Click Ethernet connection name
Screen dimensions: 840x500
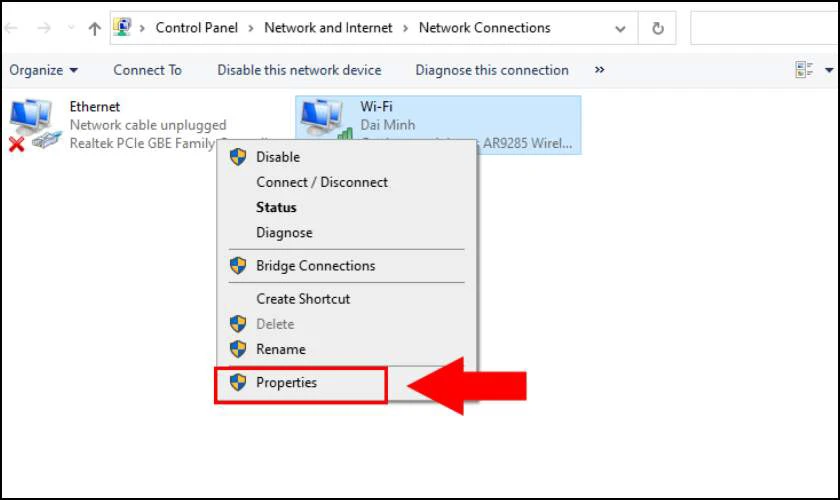pos(95,107)
